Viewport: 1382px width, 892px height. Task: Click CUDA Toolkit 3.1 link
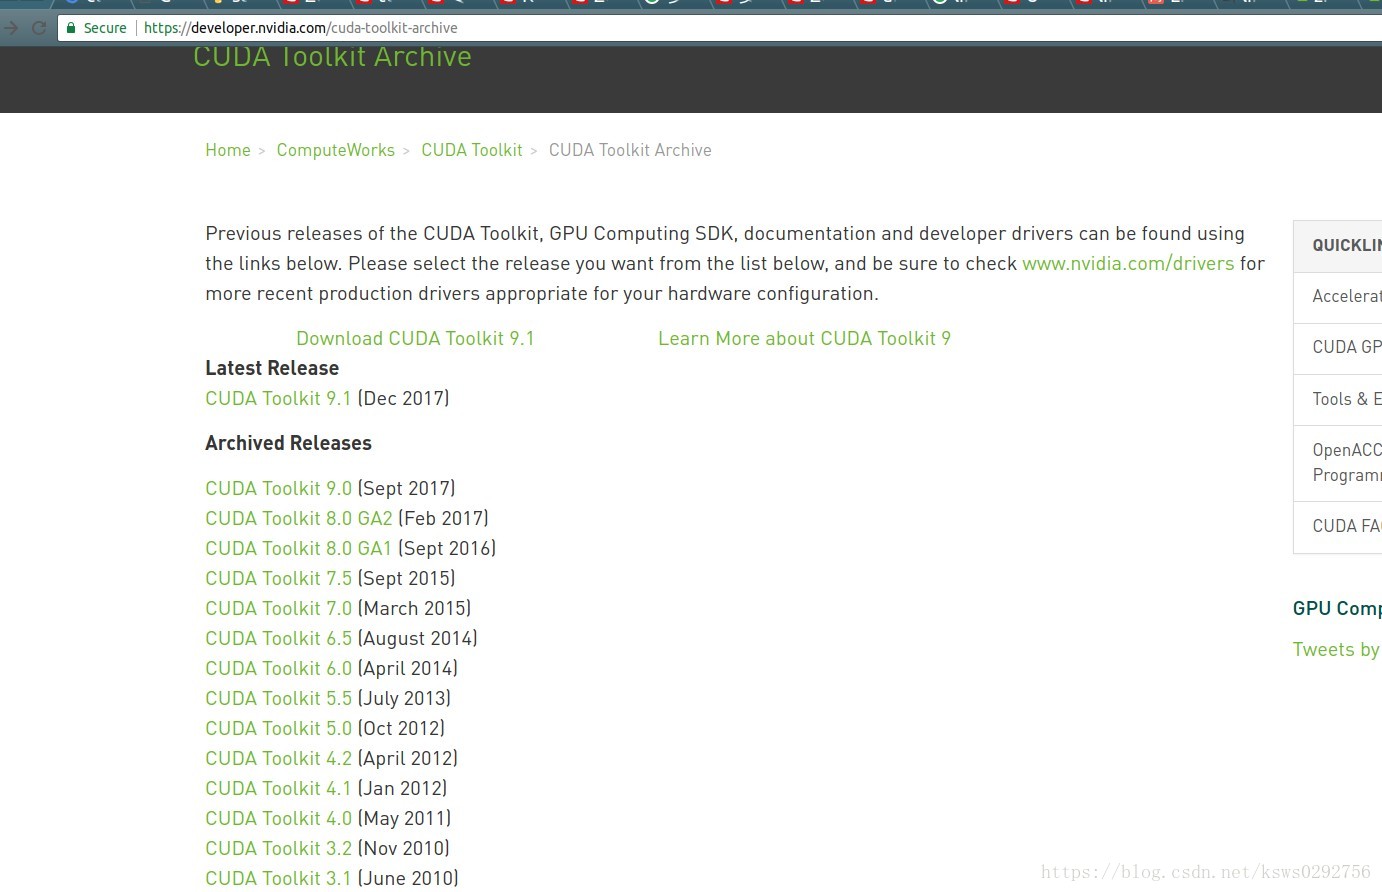click(279, 879)
